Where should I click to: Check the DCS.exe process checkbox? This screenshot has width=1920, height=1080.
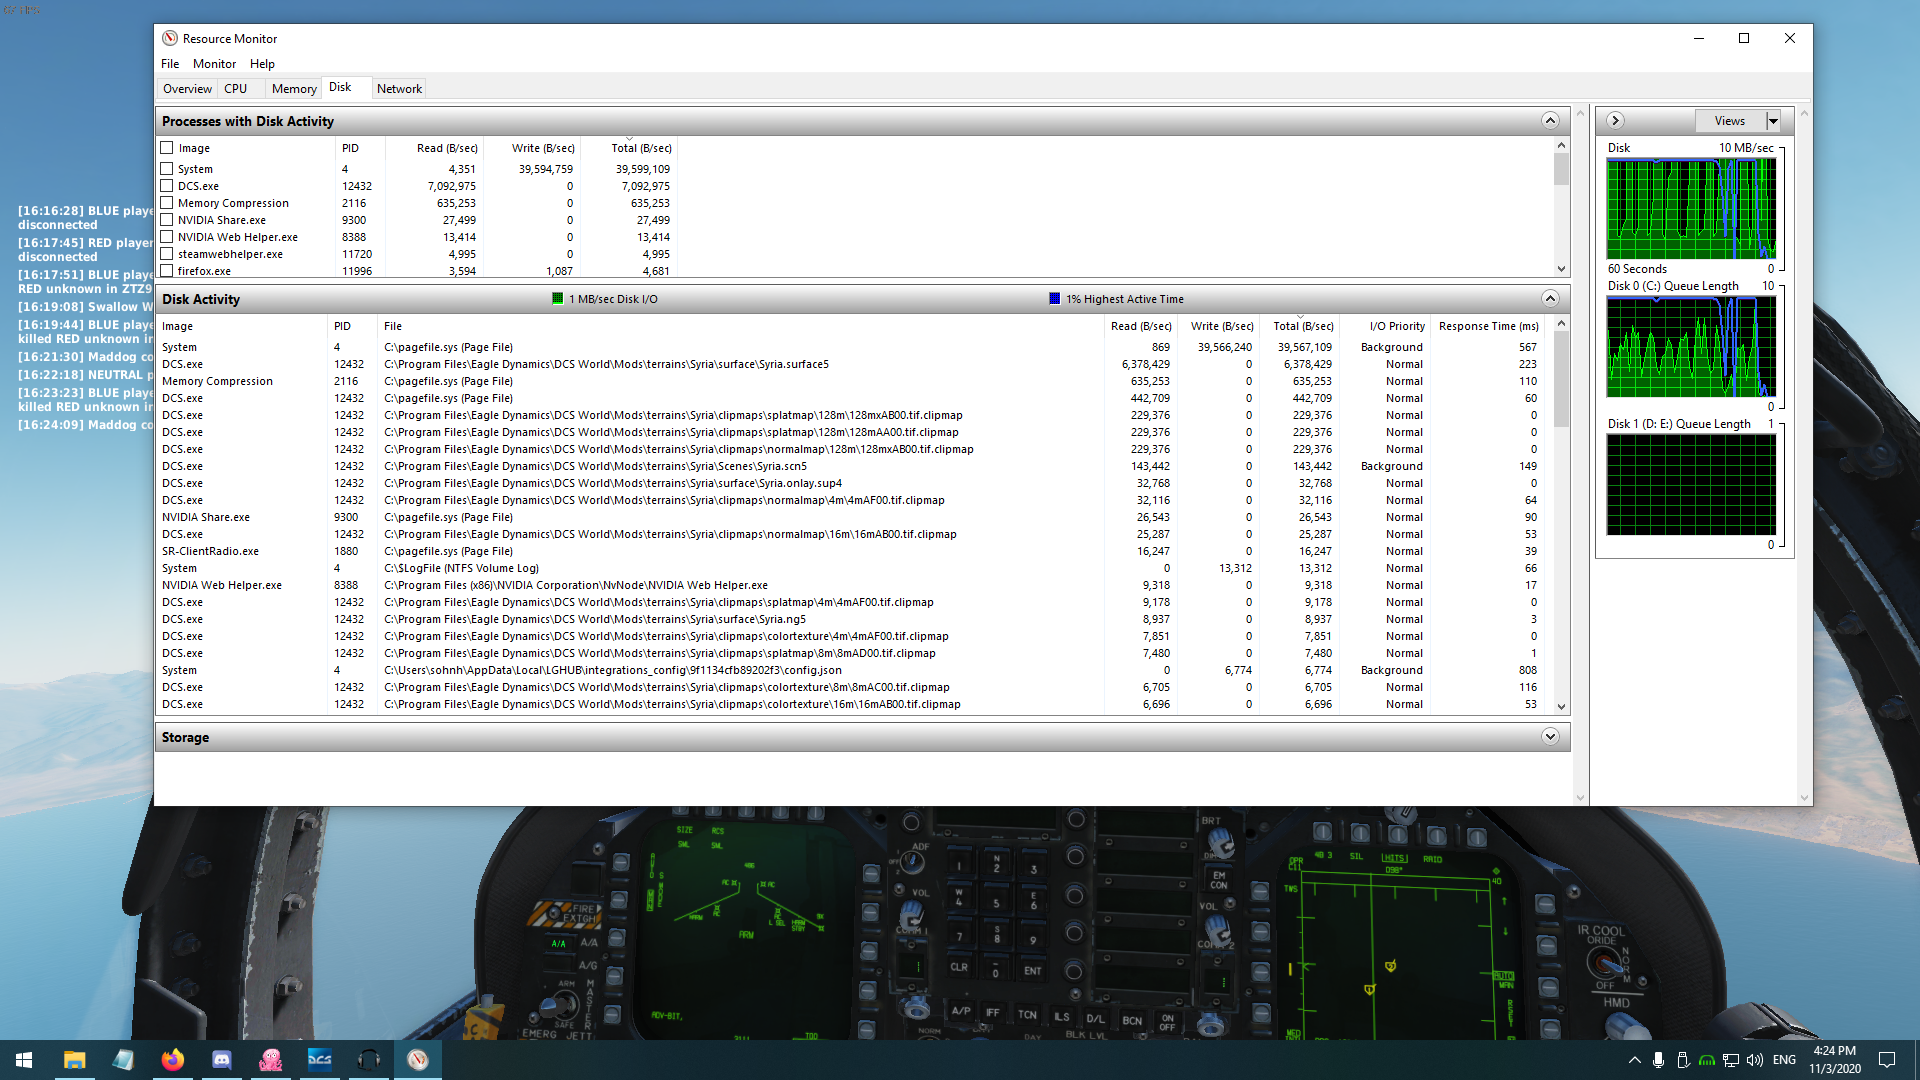[x=167, y=186]
